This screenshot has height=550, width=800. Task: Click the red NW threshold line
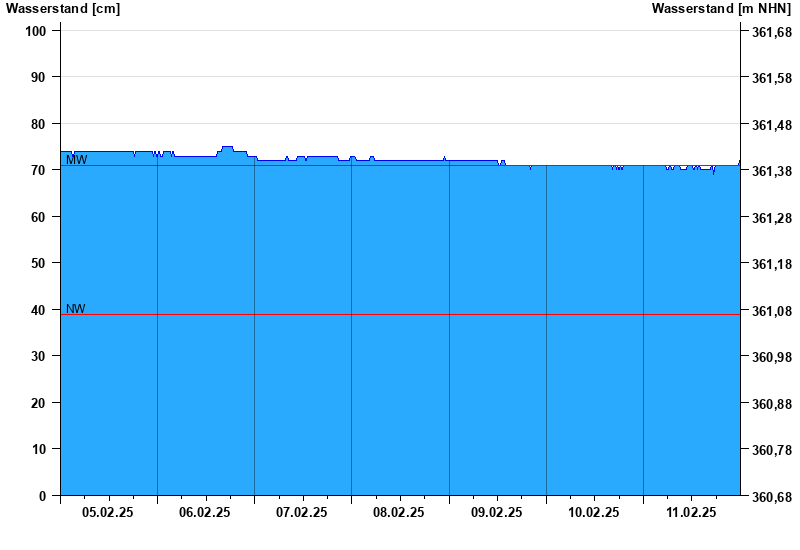pyautogui.click(x=401, y=314)
